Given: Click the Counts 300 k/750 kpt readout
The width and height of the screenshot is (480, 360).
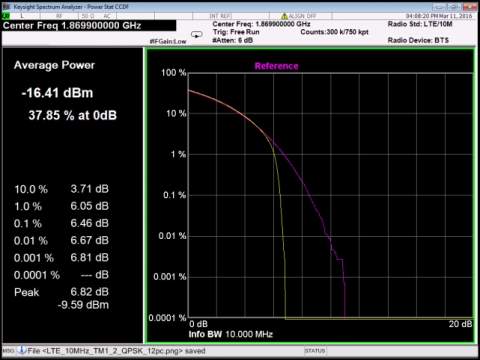Looking at the screenshot, I should click(x=334, y=32).
